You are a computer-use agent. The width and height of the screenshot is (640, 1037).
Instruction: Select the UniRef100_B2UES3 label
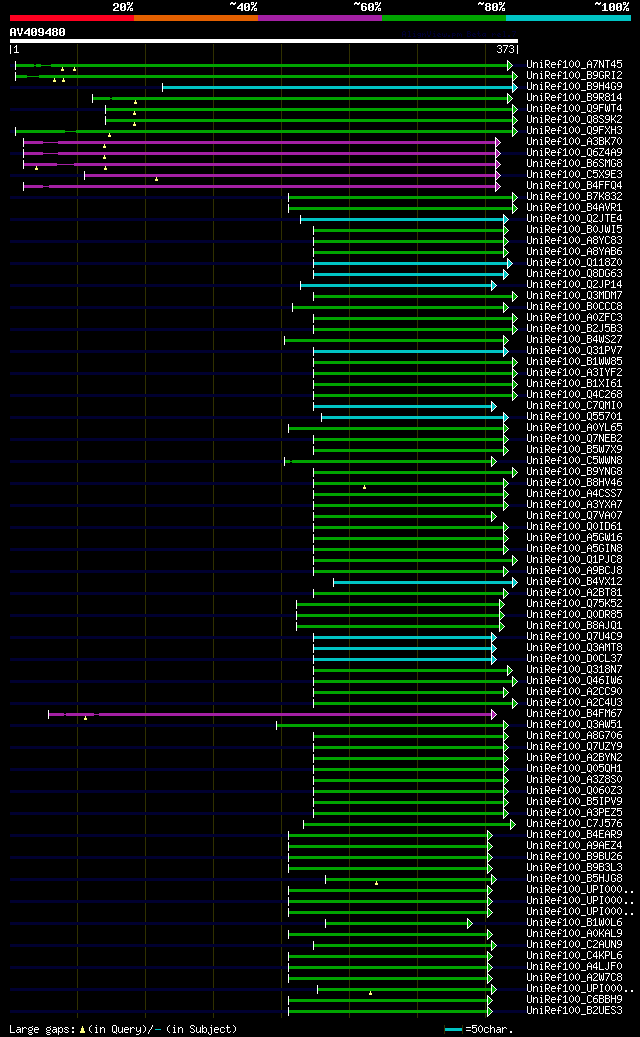[x=574, y=1011]
